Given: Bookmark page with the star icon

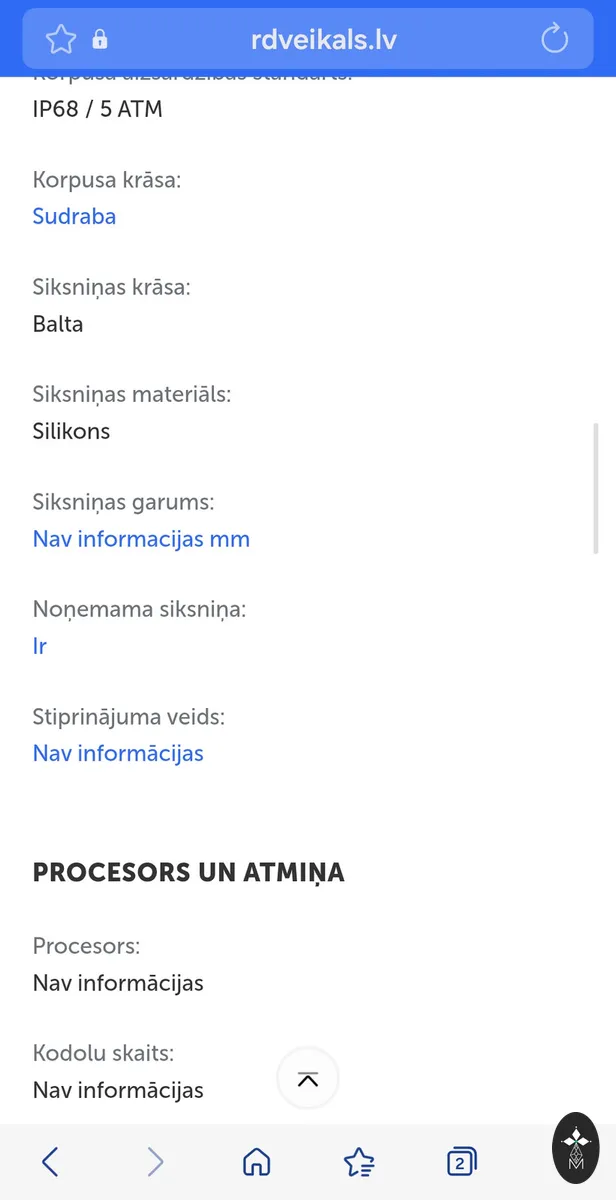Looking at the screenshot, I should [61, 39].
